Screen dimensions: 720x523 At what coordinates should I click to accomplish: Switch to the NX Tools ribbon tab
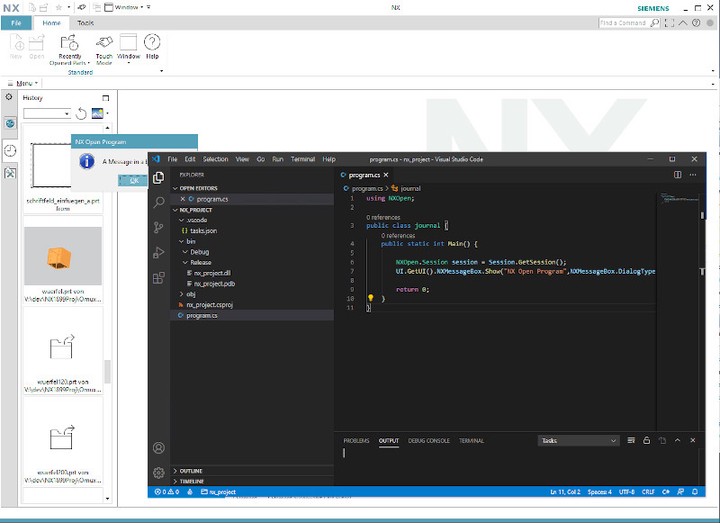click(x=86, y=22)
